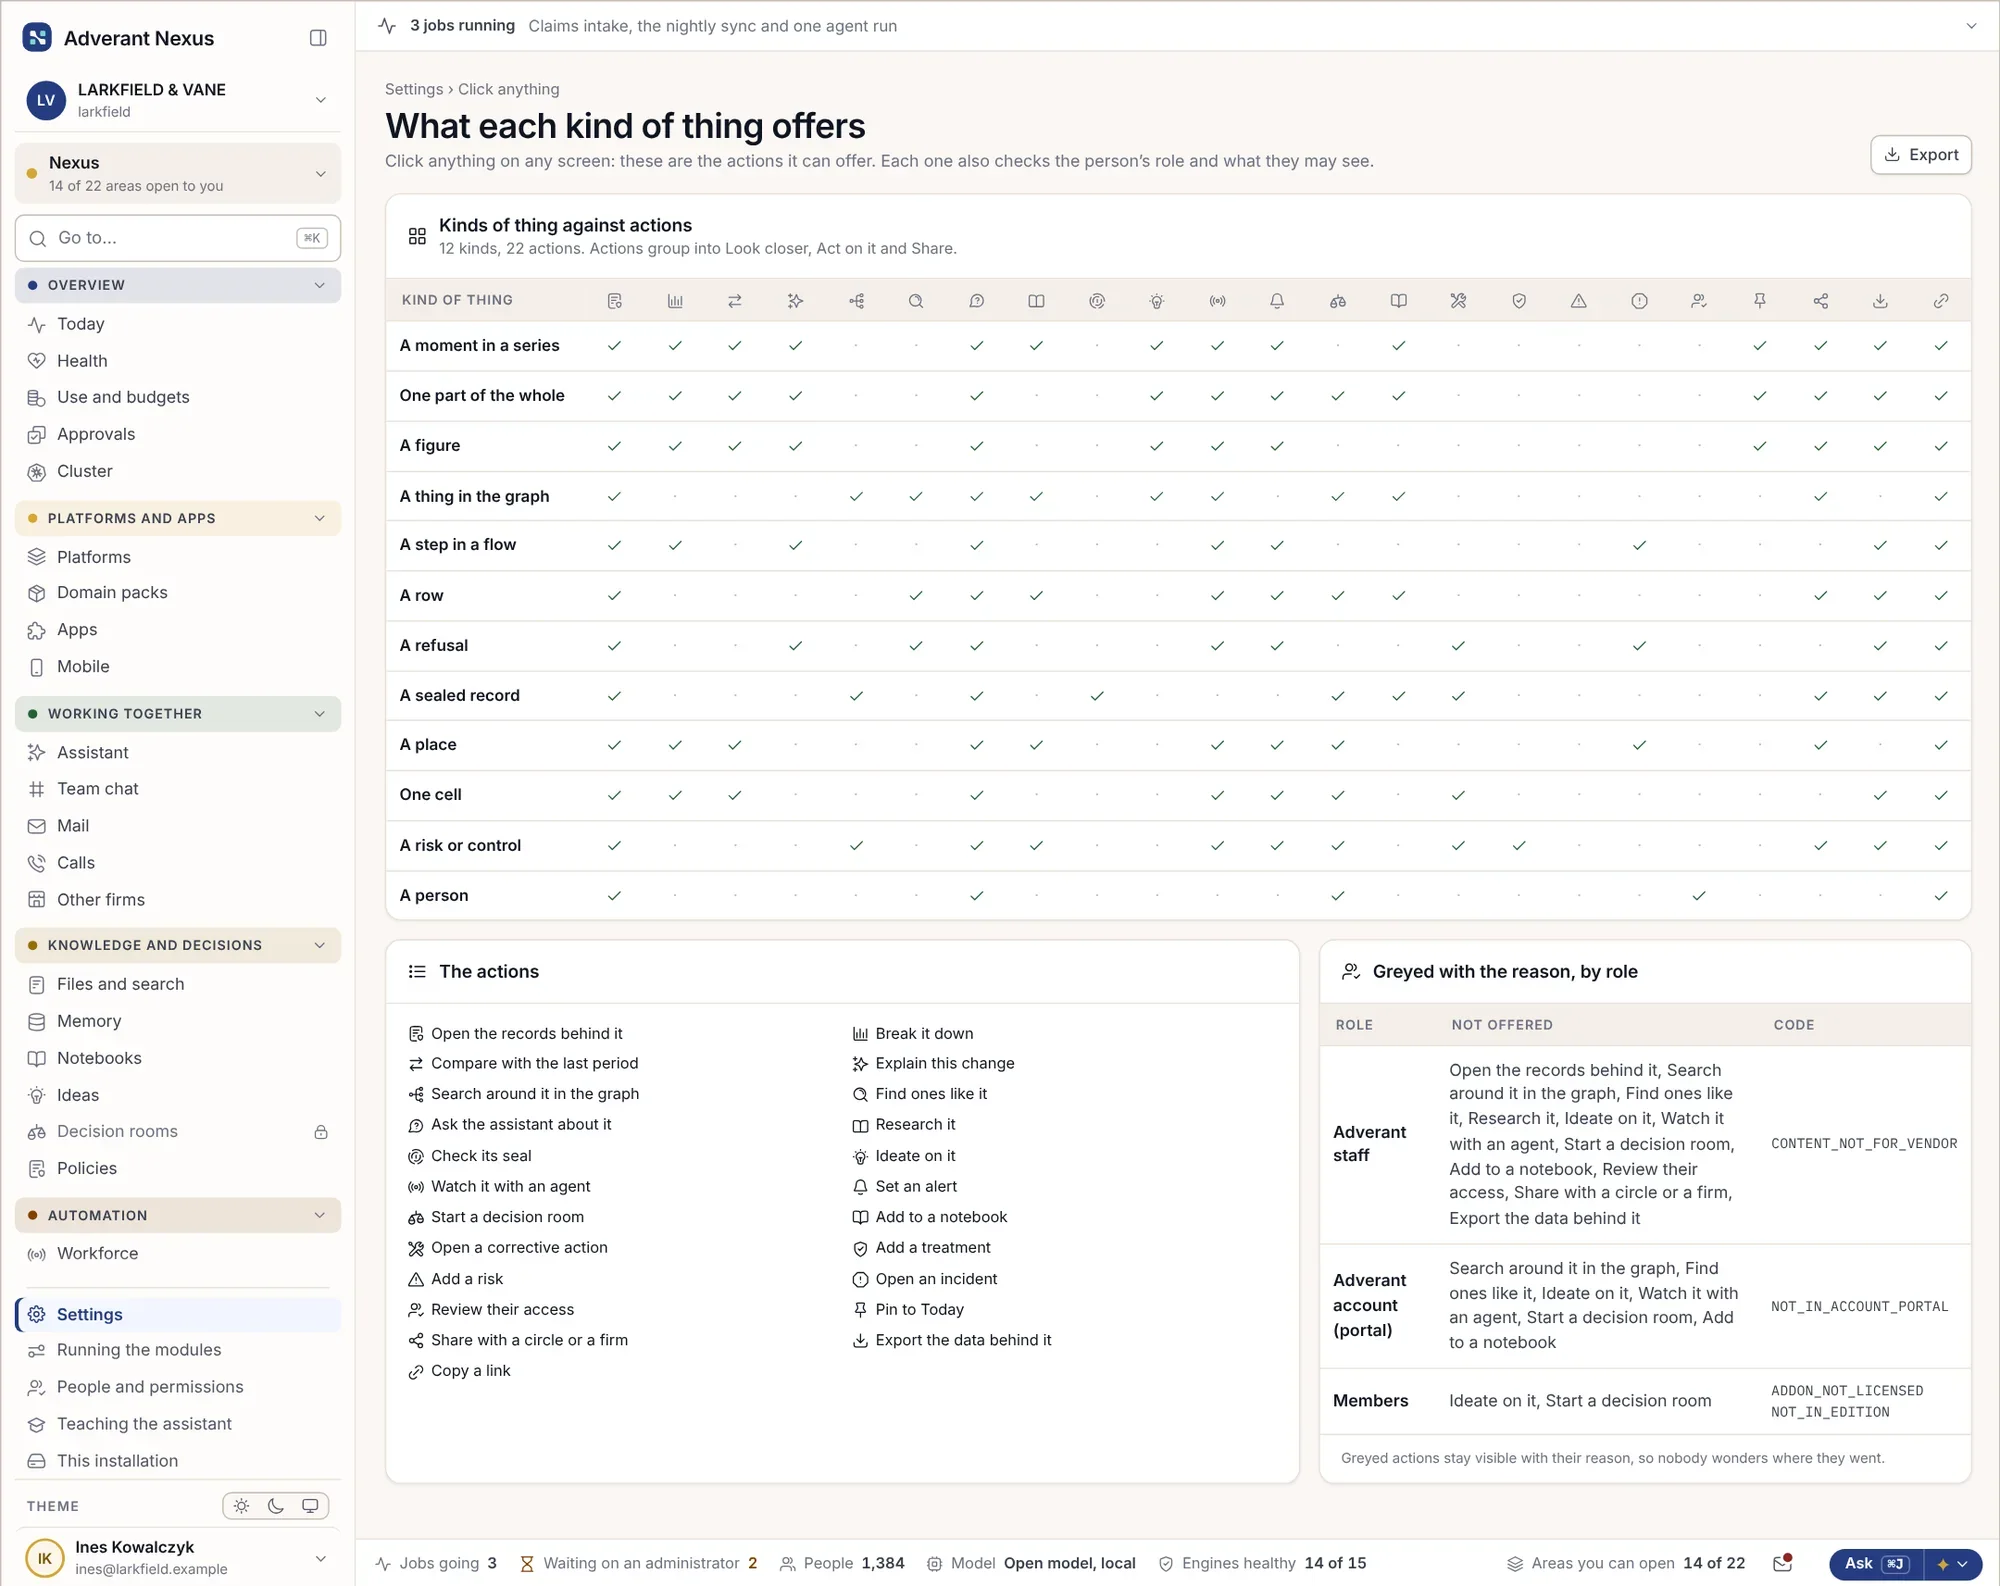Click the 'Search around it in the graph' column icon
This screenshot has width=2000, height=1586.
(x=857, y=301)
